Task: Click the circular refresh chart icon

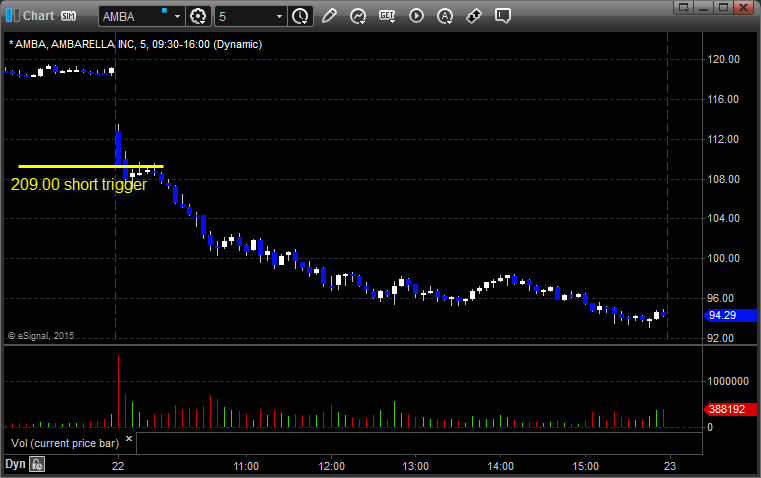Action: [357, 16]
